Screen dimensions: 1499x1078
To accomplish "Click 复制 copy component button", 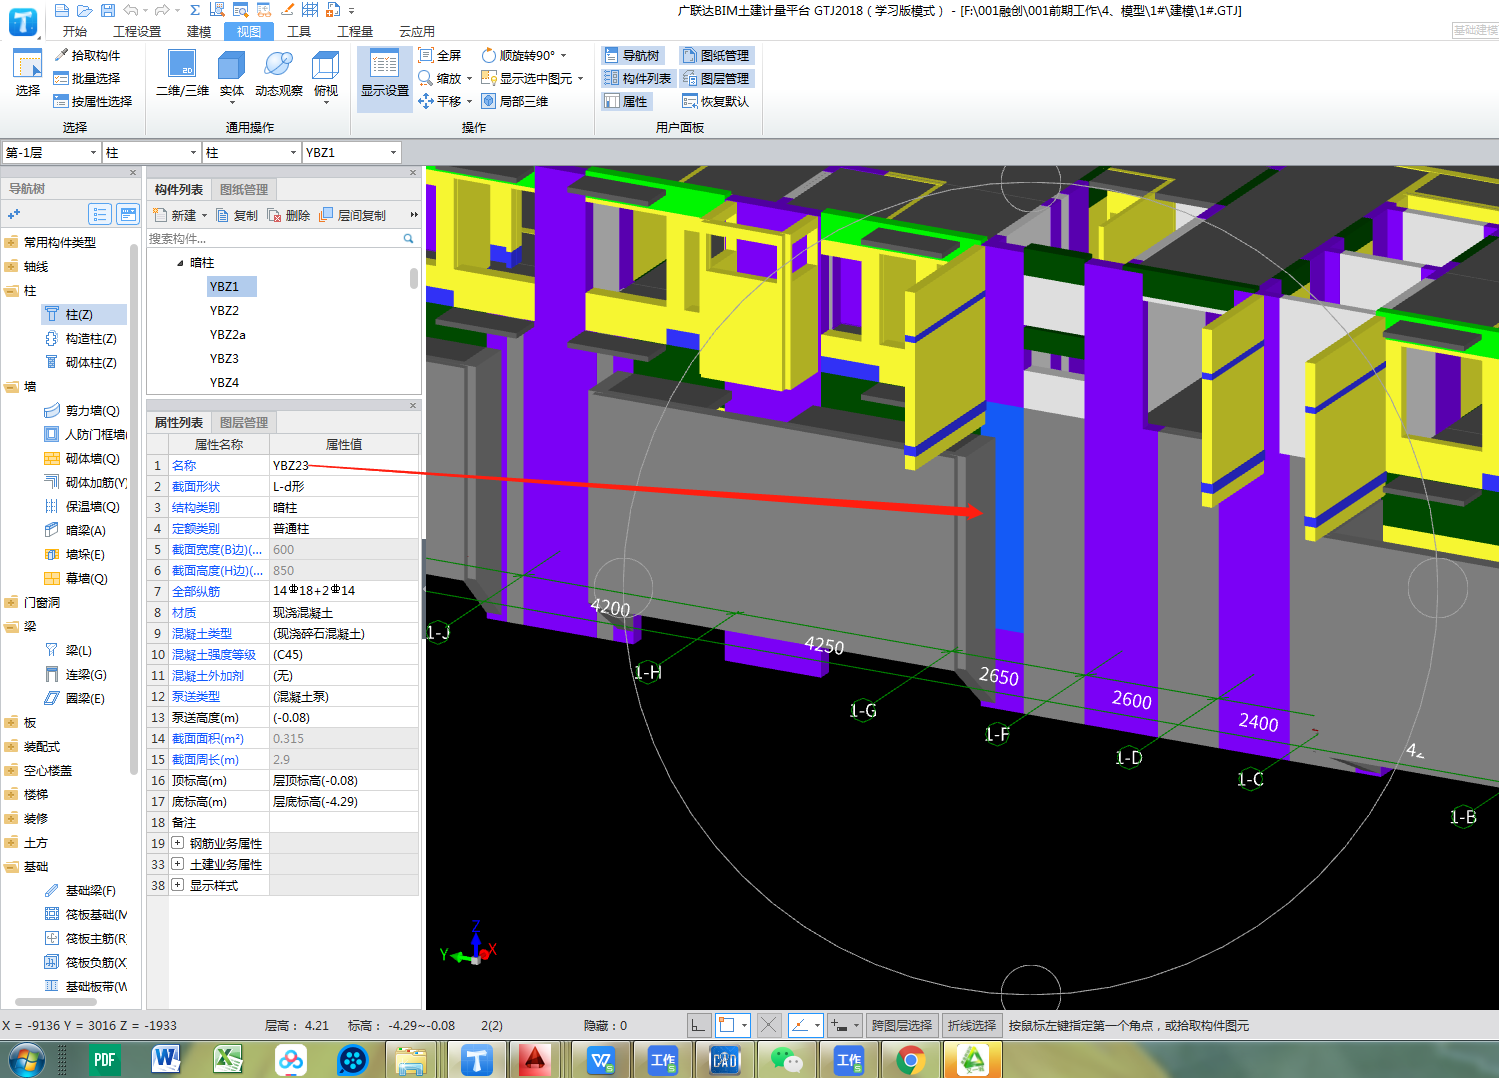I will (x=237, y=215).
